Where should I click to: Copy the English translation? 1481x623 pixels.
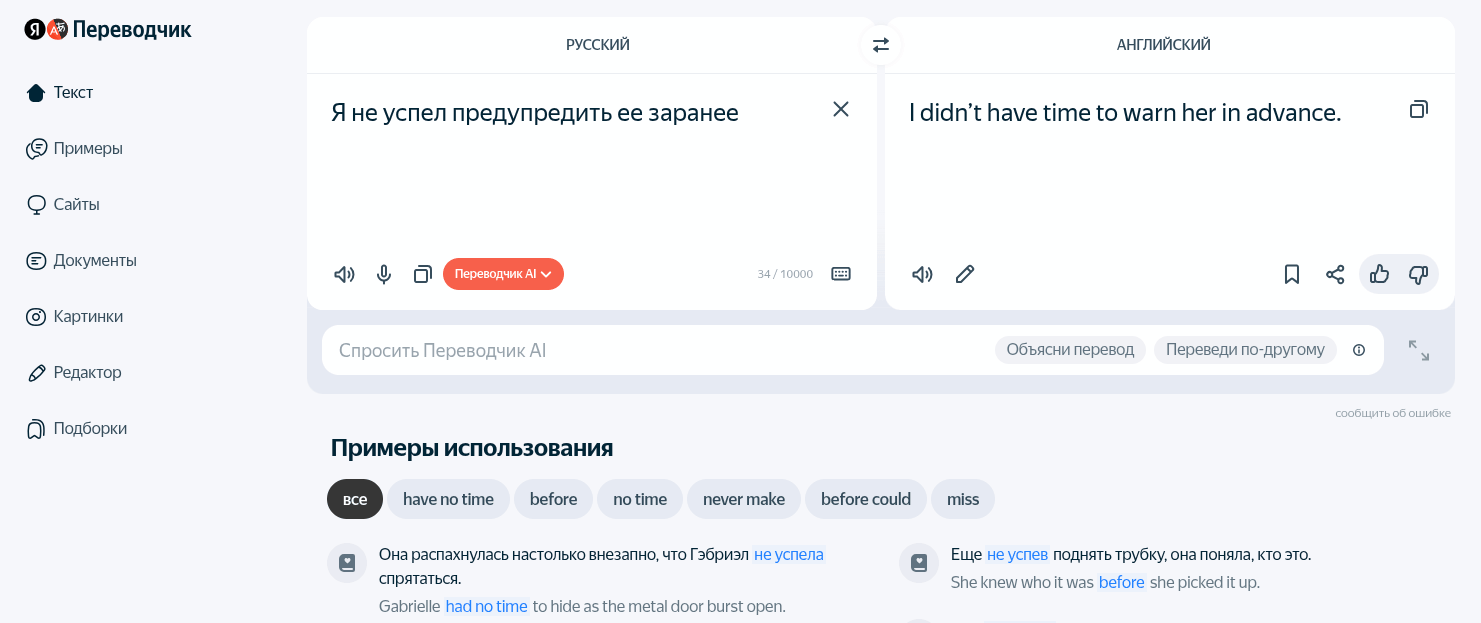[x=1418, y=109]
